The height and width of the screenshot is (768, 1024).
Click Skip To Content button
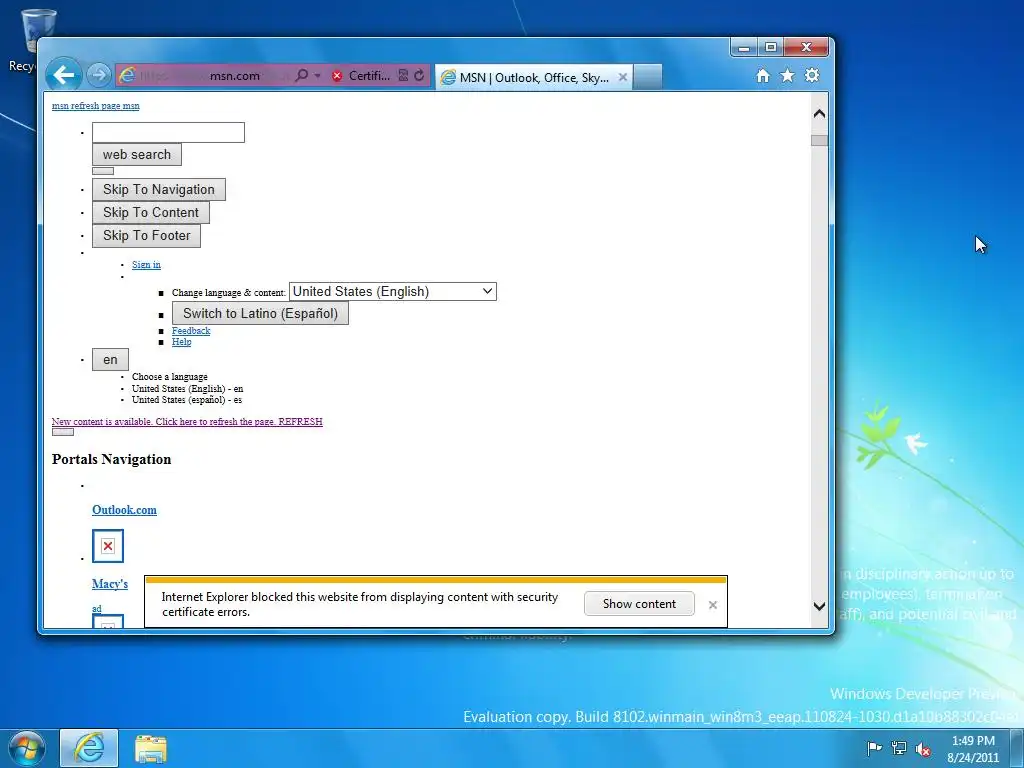151,212
